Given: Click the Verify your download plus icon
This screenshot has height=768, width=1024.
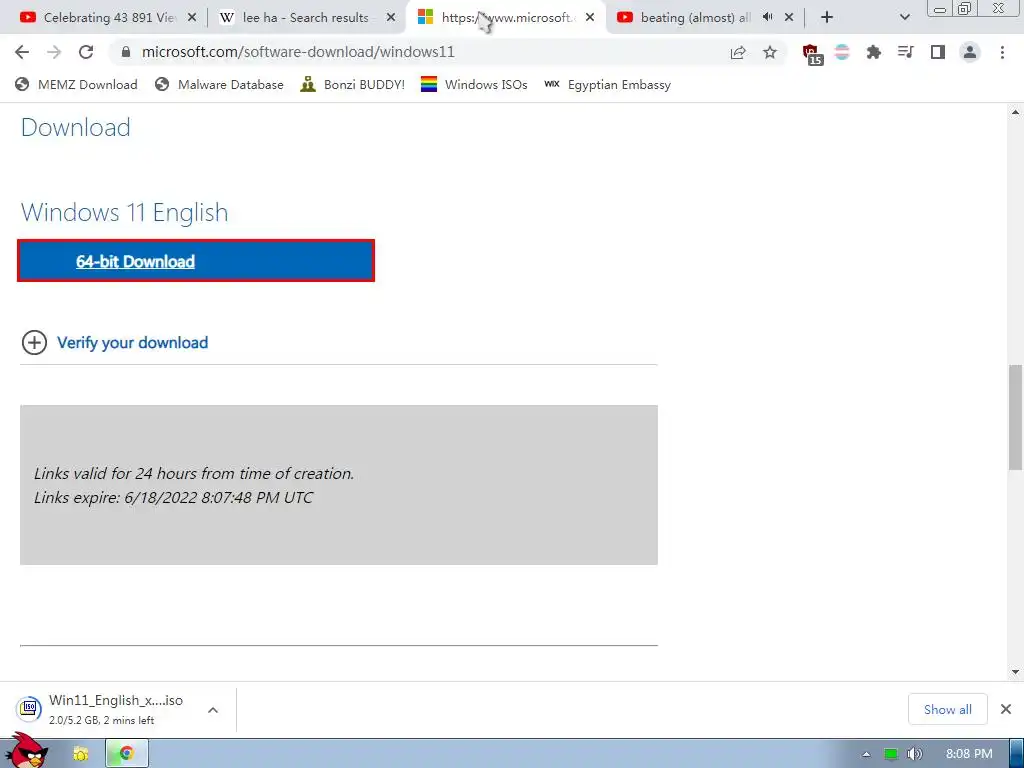Looking at the screenshot, I should (35, 342).
